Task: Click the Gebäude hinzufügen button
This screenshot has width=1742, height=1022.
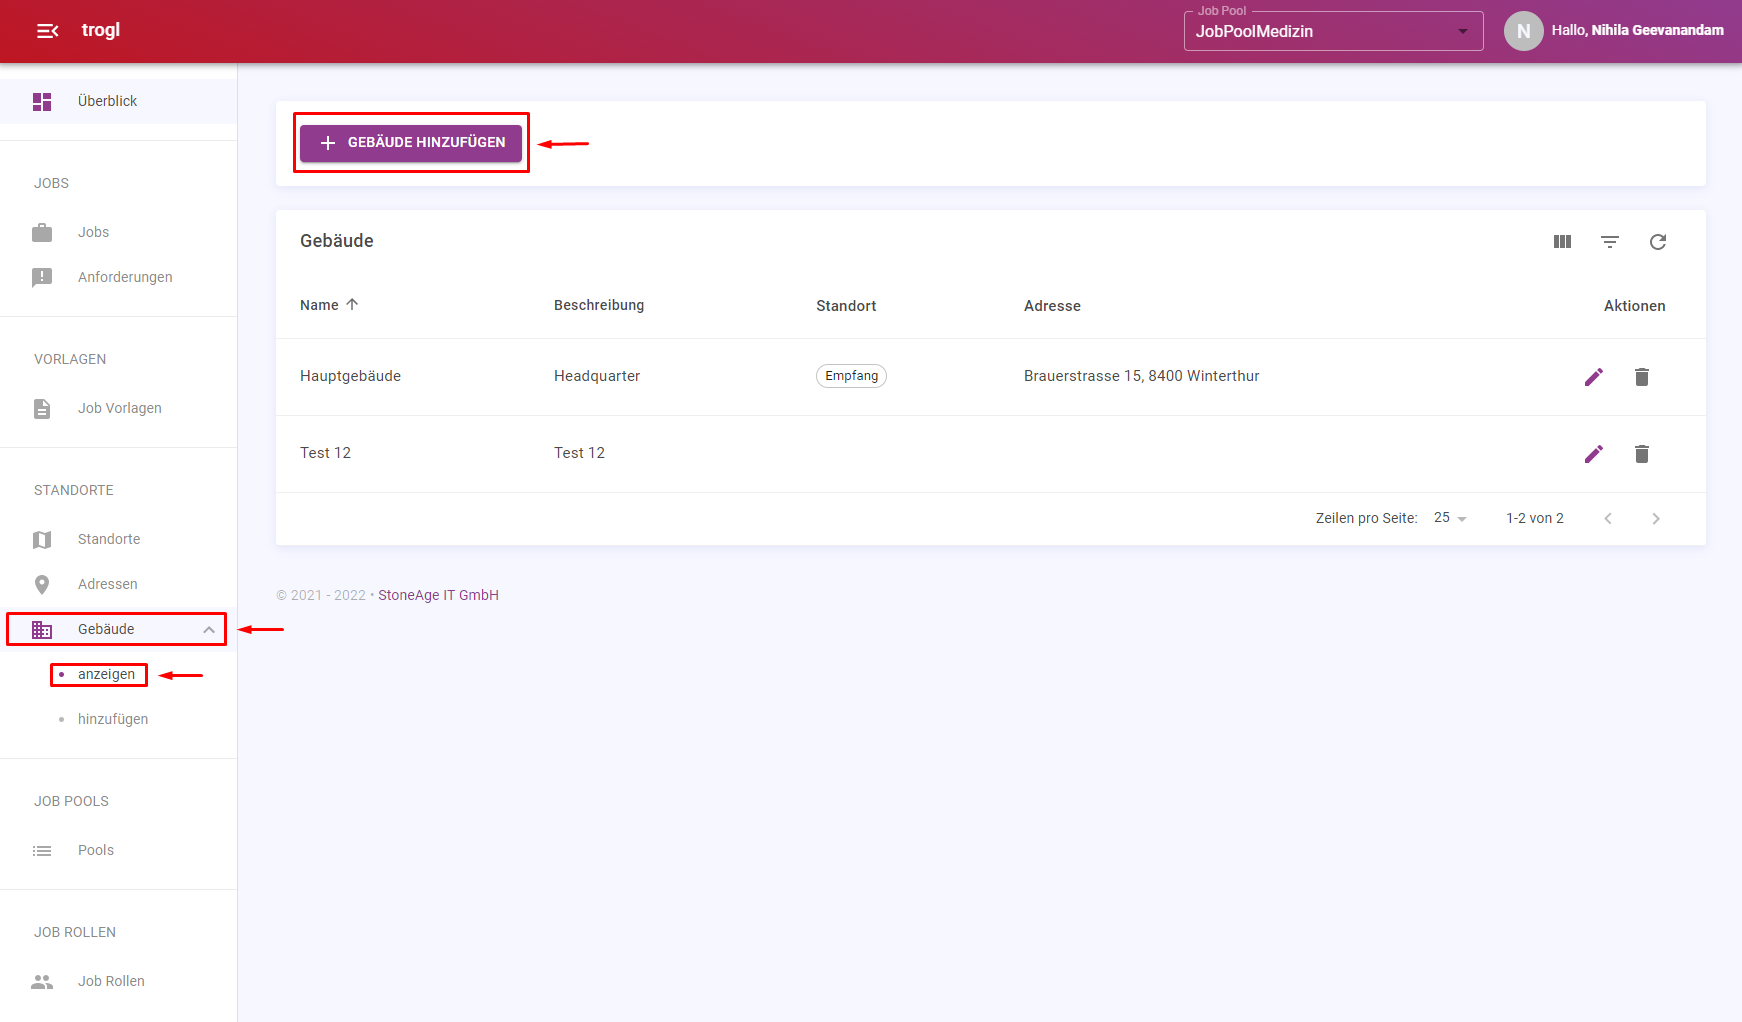Action: (x=411, y=142)
